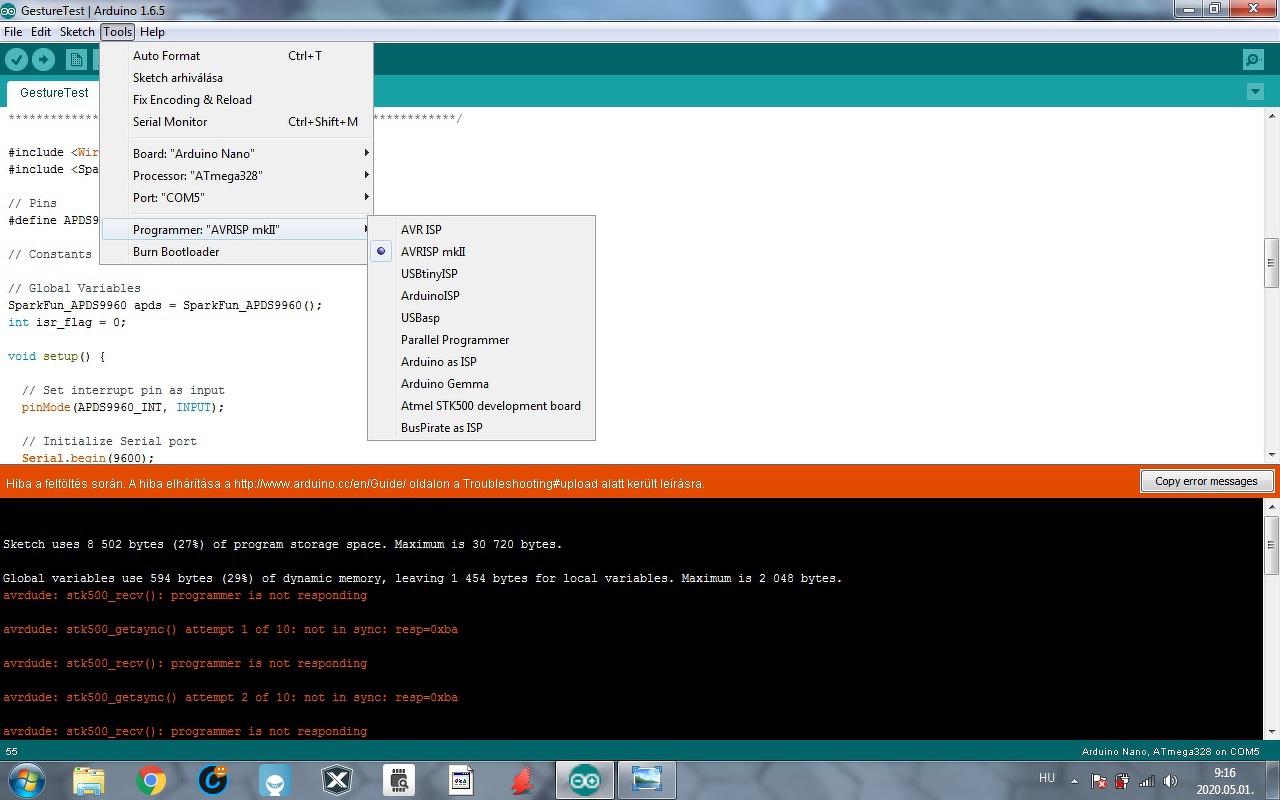This screenshot has height=800, width=1280.
Task: Choose Fix Encoding & Reload
Action: point(237,100)
